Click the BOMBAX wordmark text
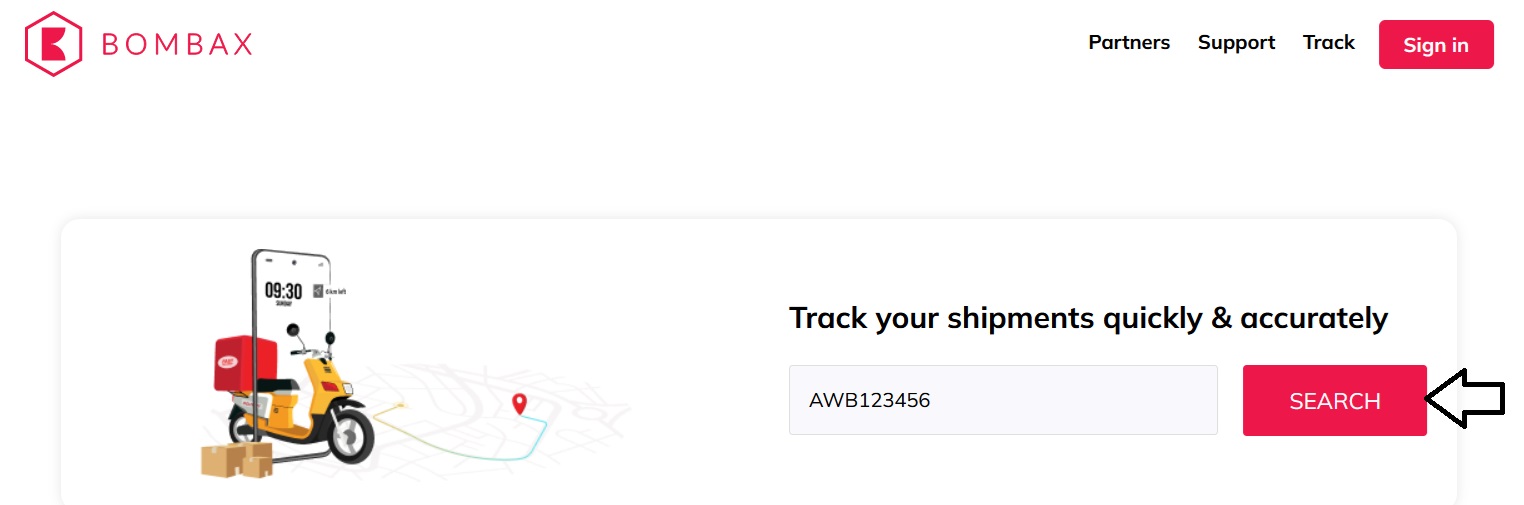1524x505 pixels. pos(176,45)
